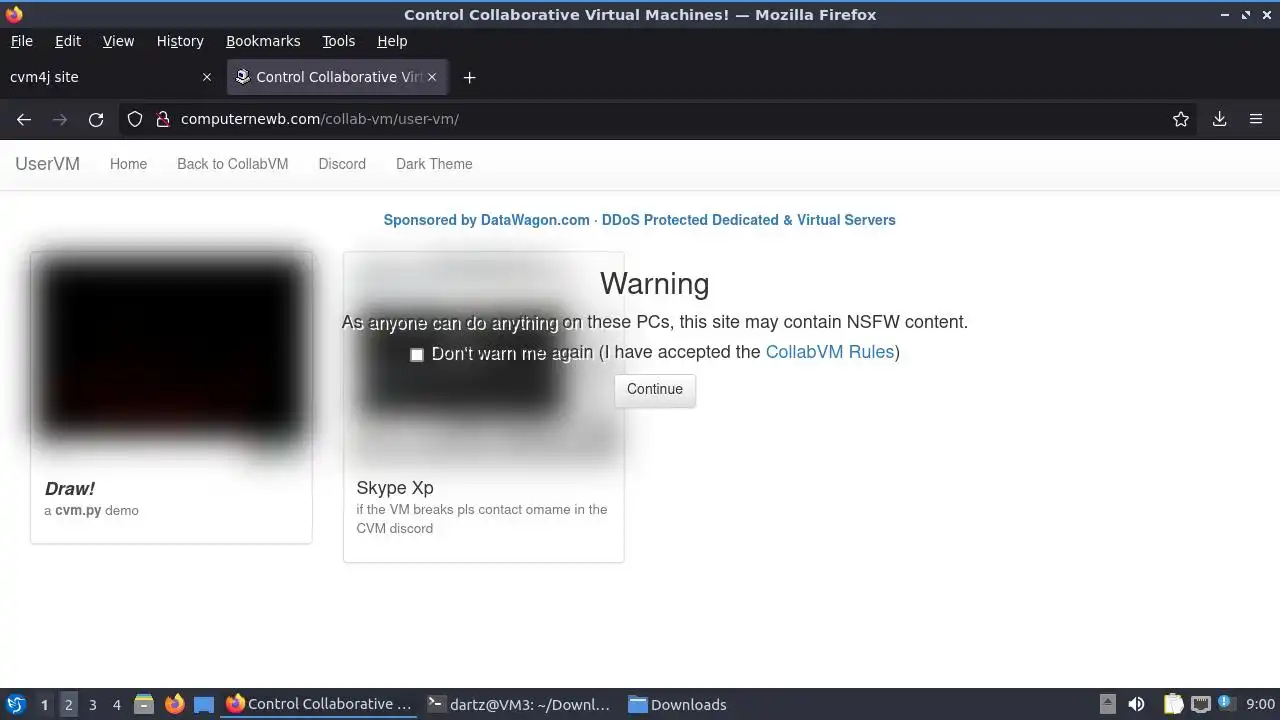Open the Discord navbar link
The image size is (1280, 720).
[342, 164]
